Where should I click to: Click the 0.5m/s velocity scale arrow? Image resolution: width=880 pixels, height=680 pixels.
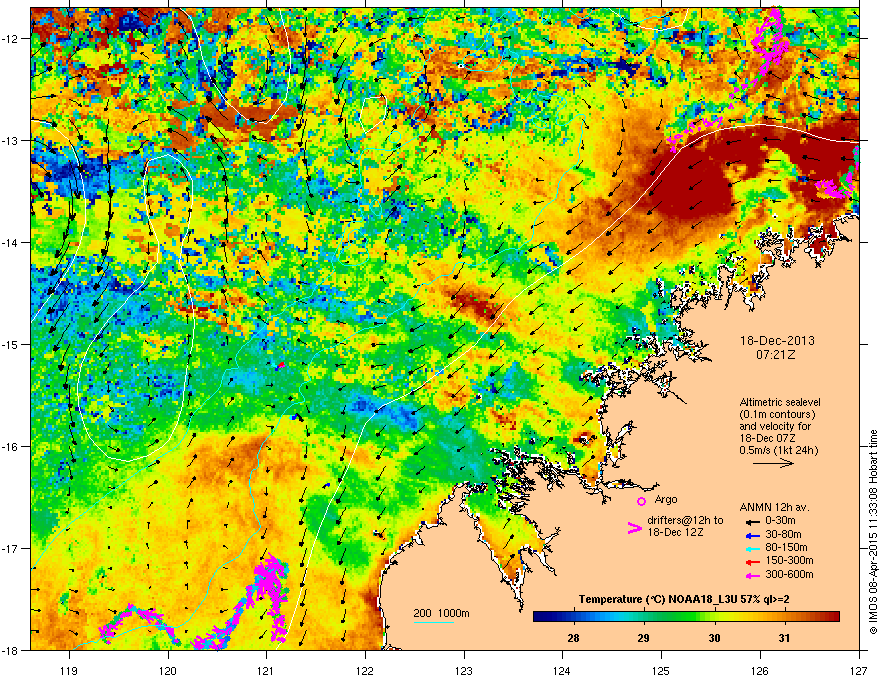click(773, 463)
